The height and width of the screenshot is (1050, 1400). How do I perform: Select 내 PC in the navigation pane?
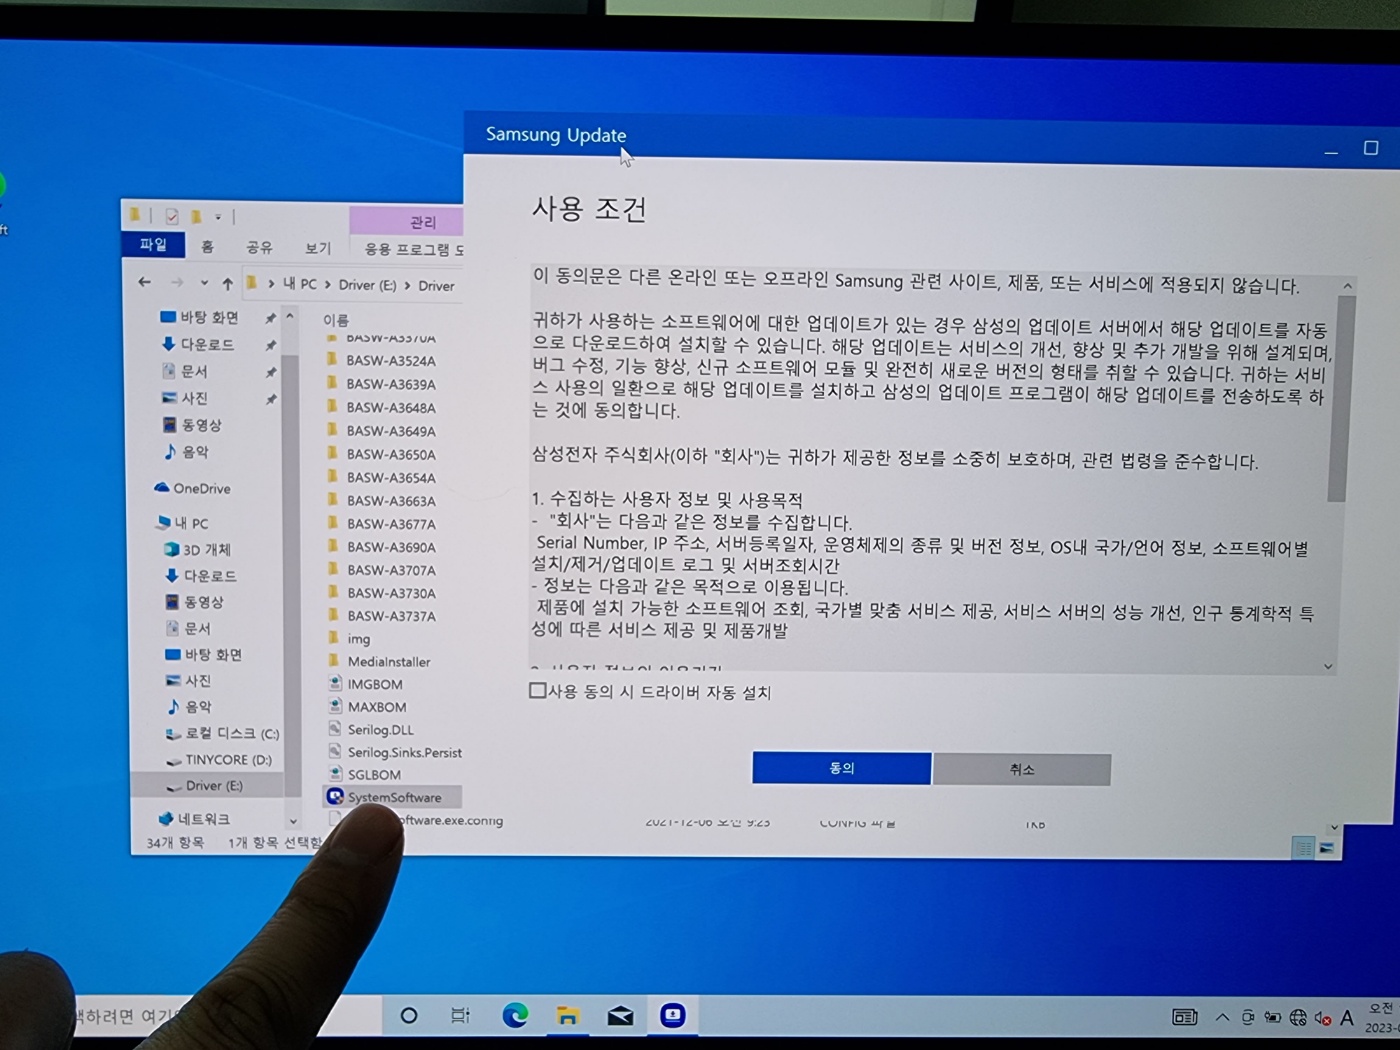(x=182, y=522)
